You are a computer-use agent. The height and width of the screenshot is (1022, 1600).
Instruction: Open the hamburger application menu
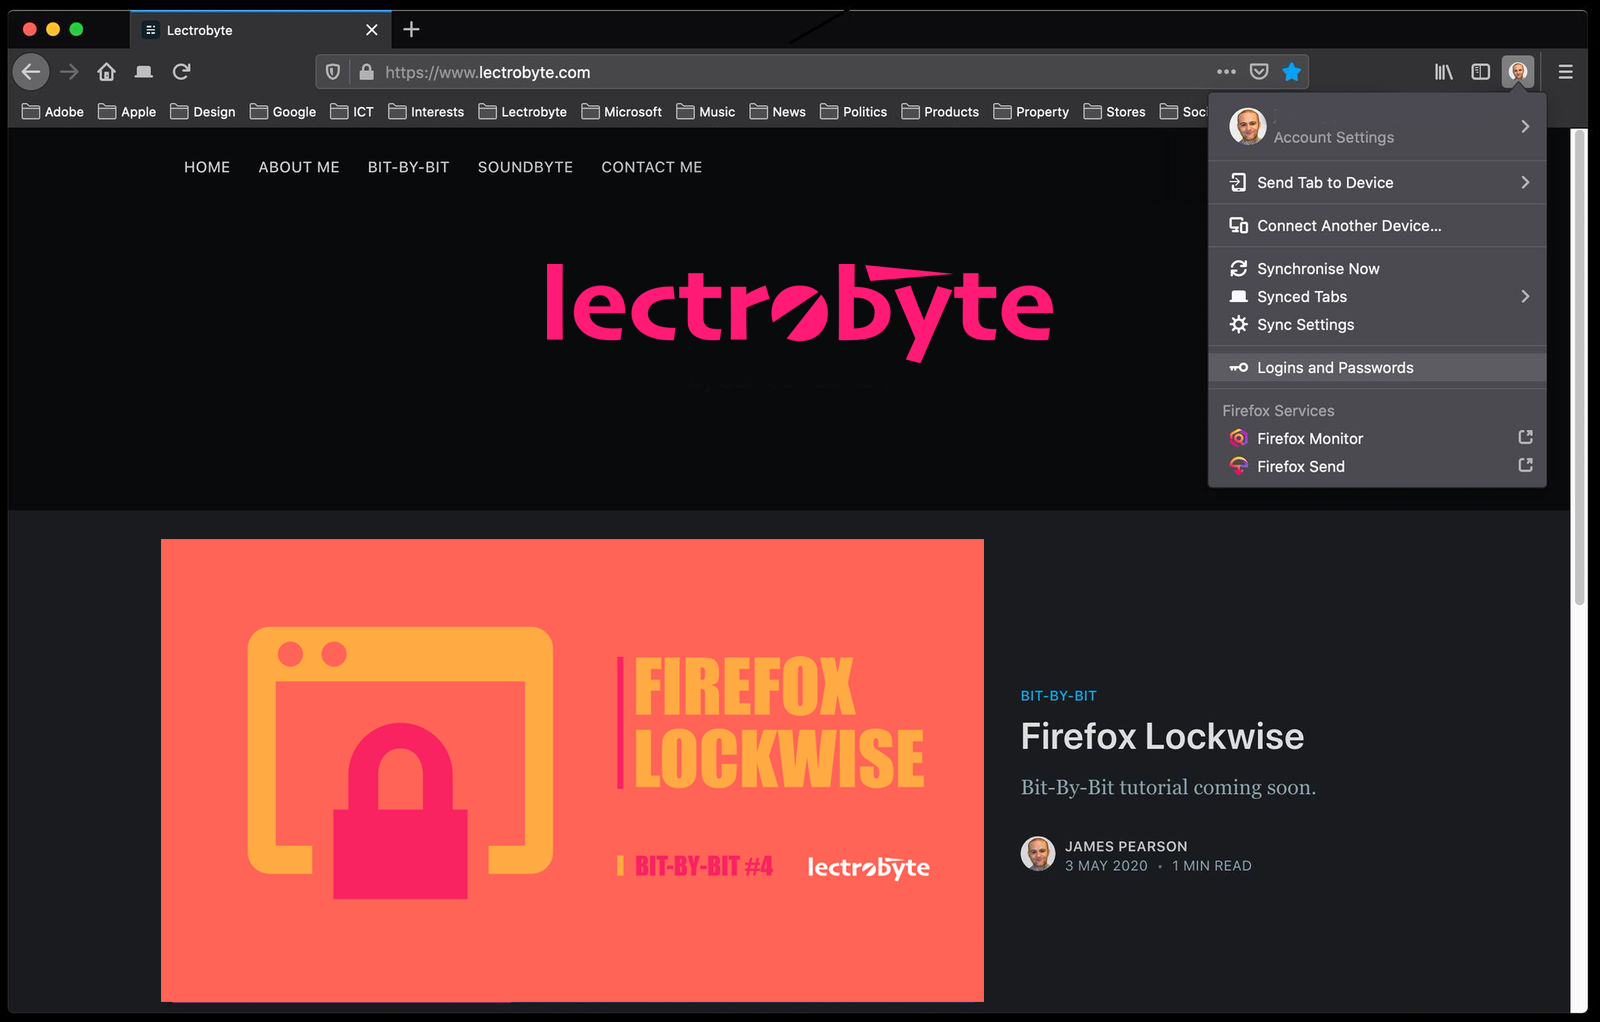[x=1566, y=72]
